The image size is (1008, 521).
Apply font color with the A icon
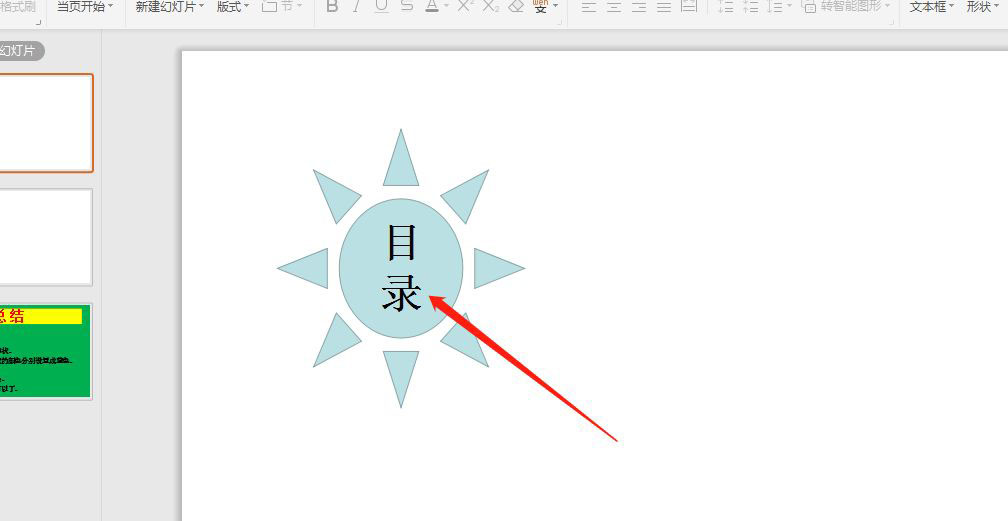coord(432,6)
